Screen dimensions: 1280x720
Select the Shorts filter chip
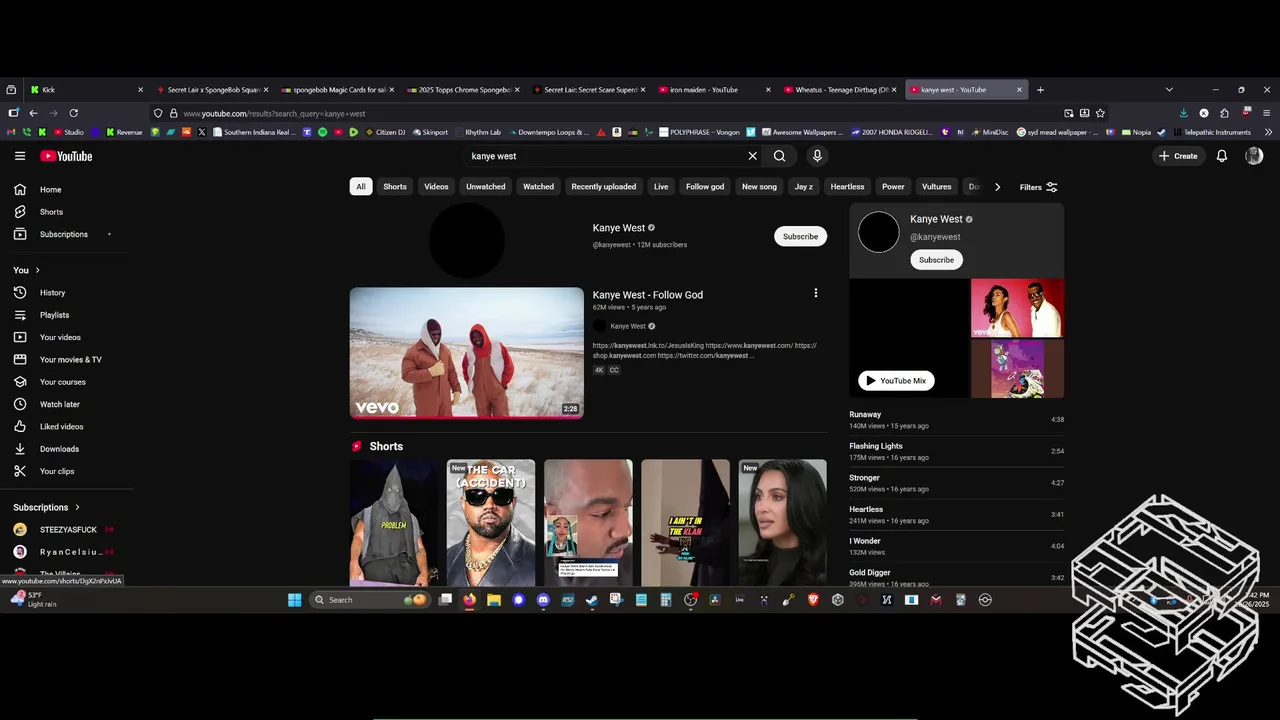coord(395,187)
